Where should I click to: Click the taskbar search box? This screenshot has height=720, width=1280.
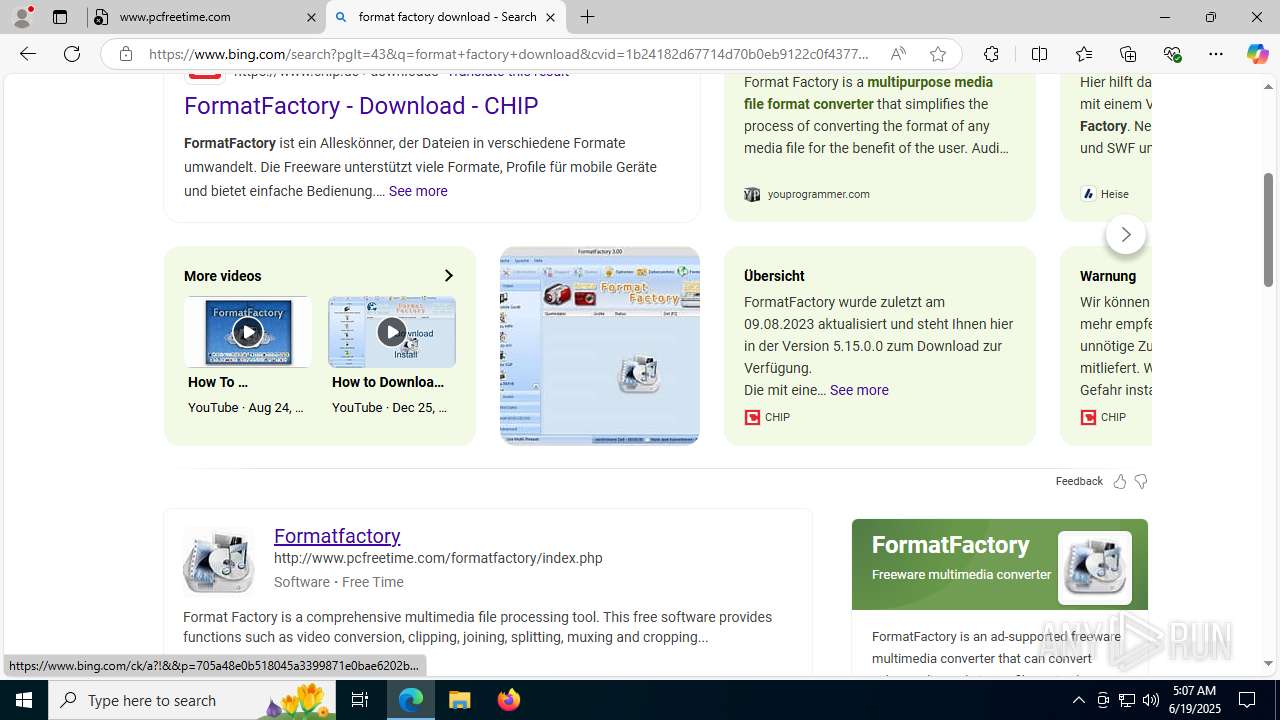point(192,700)
